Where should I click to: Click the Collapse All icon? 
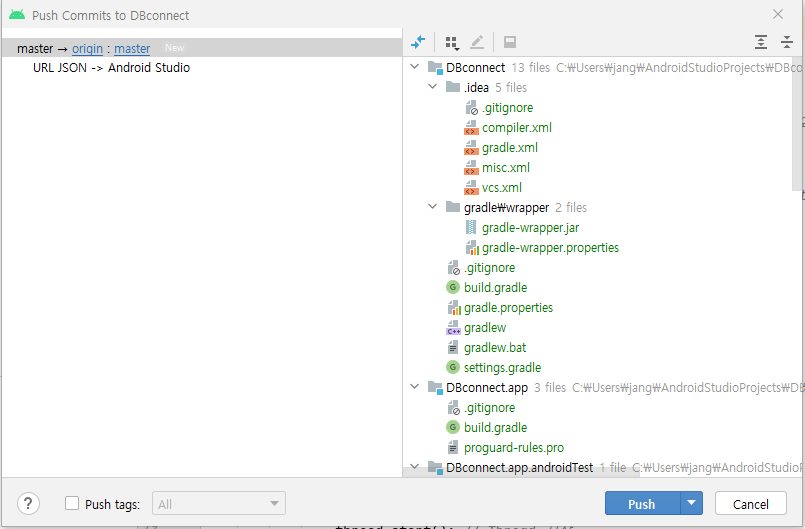pos(787,42)
